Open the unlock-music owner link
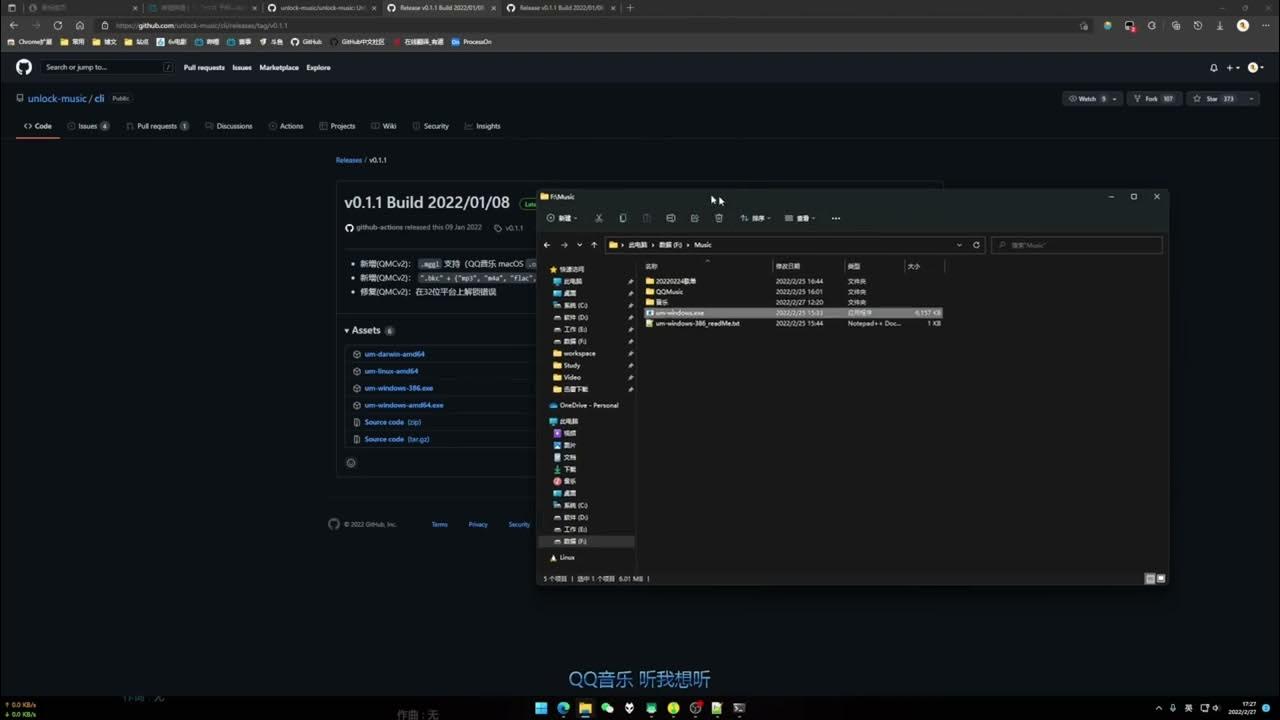Viewport: 1280px width, 720px height. [x=57, y=99]
